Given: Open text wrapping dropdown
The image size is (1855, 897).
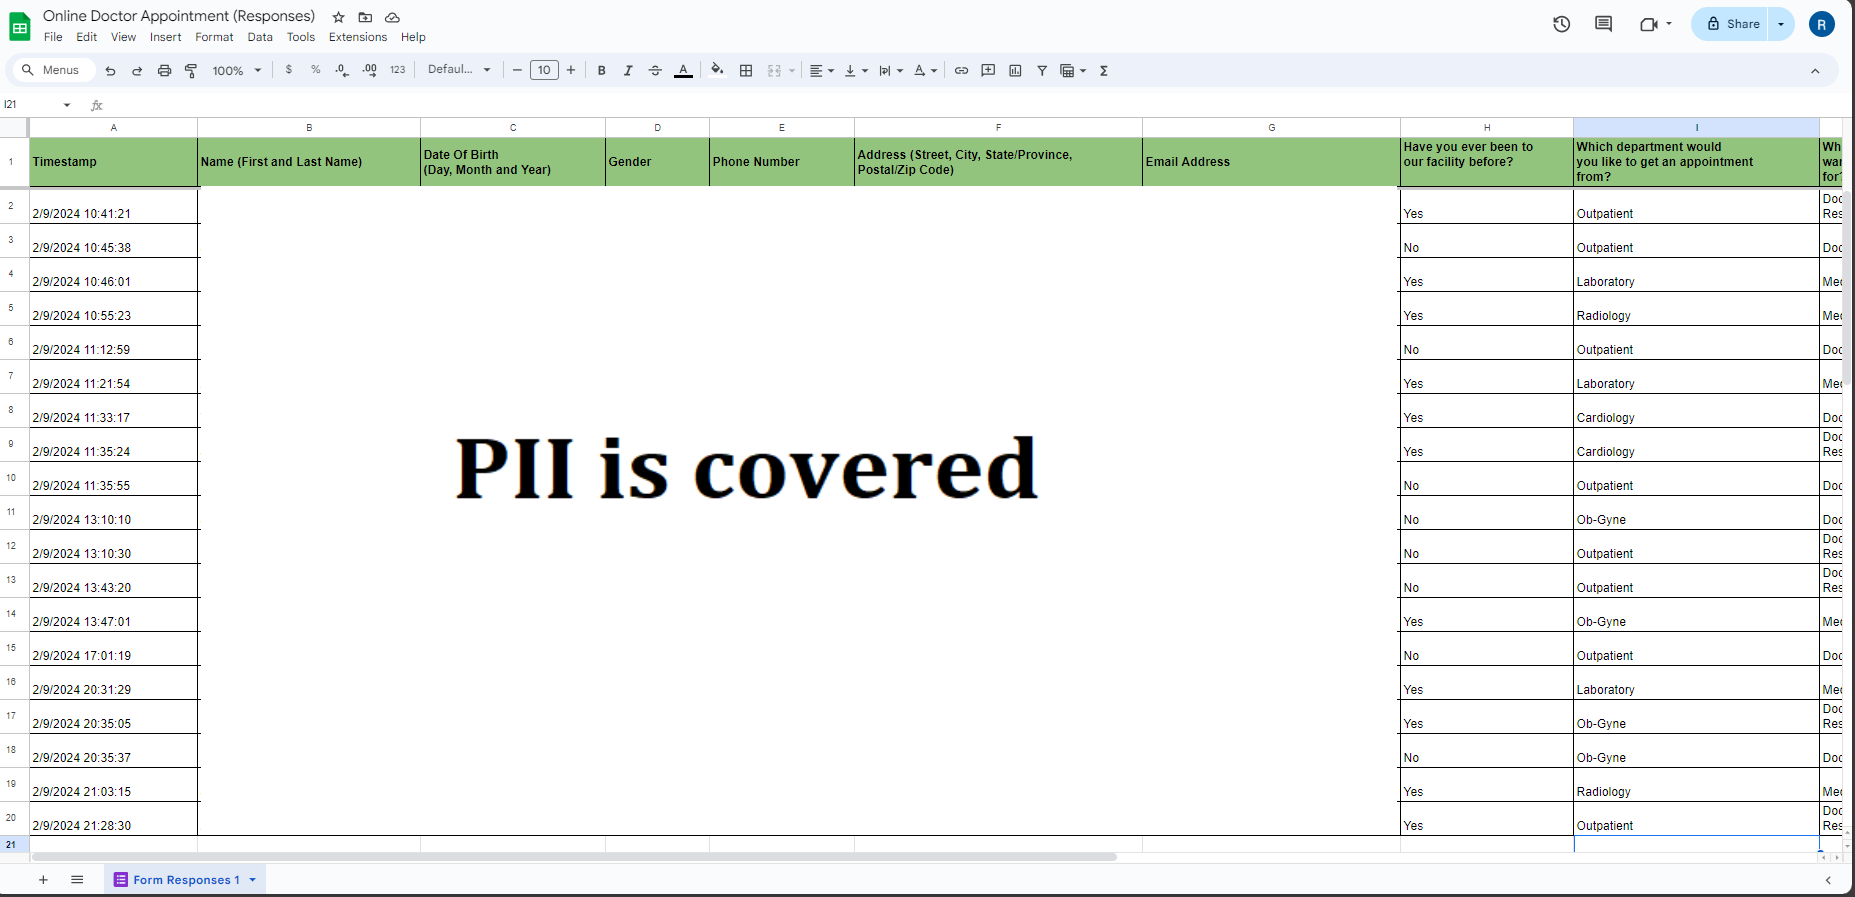Looking at the screenshot, I should (x=891, y=71).
